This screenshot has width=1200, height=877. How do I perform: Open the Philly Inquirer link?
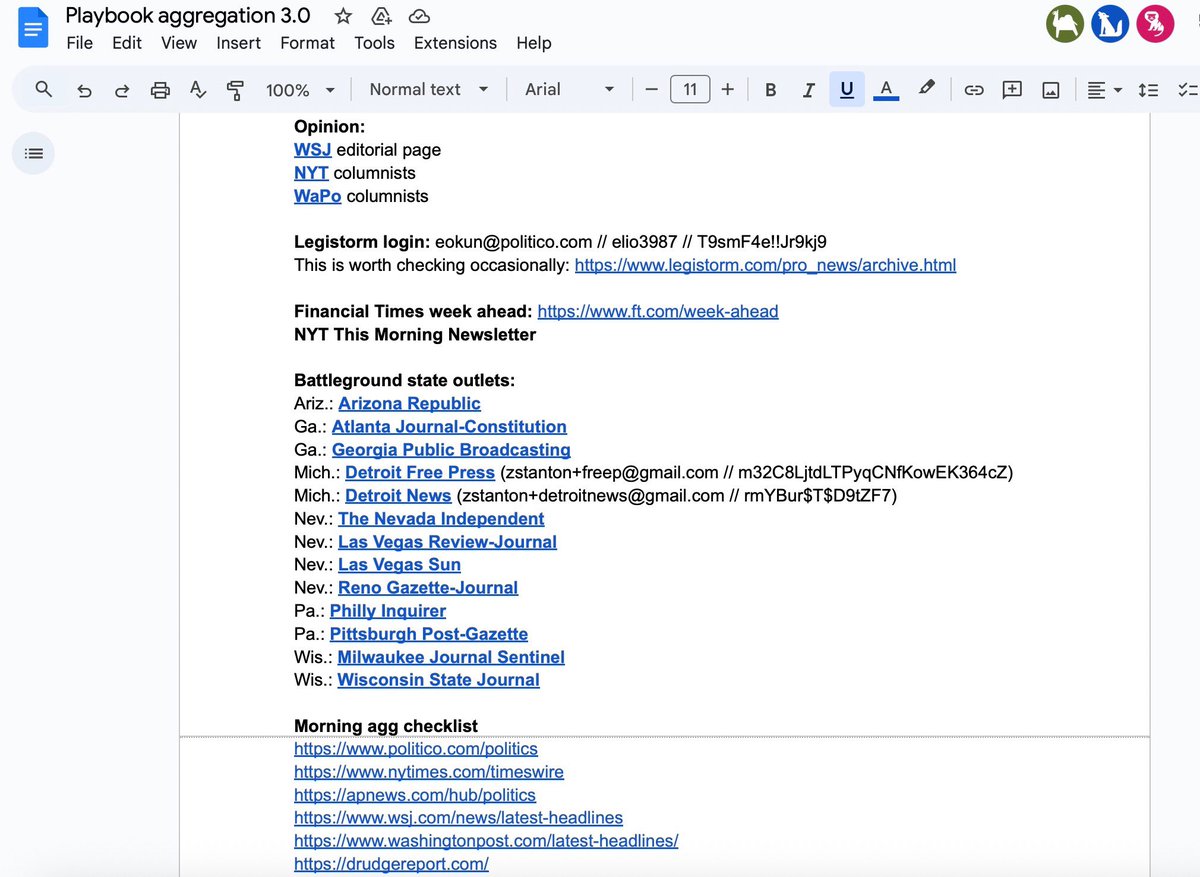point(388,610)
